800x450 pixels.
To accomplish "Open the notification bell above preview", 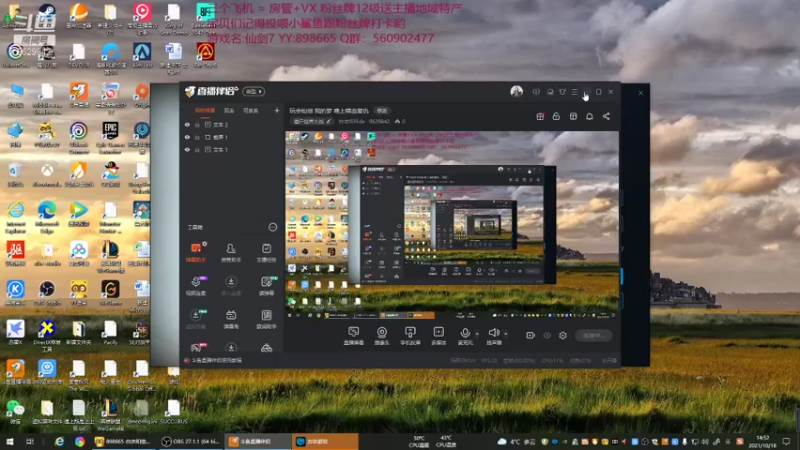I will pyautogui.click(x=589, y=116).
